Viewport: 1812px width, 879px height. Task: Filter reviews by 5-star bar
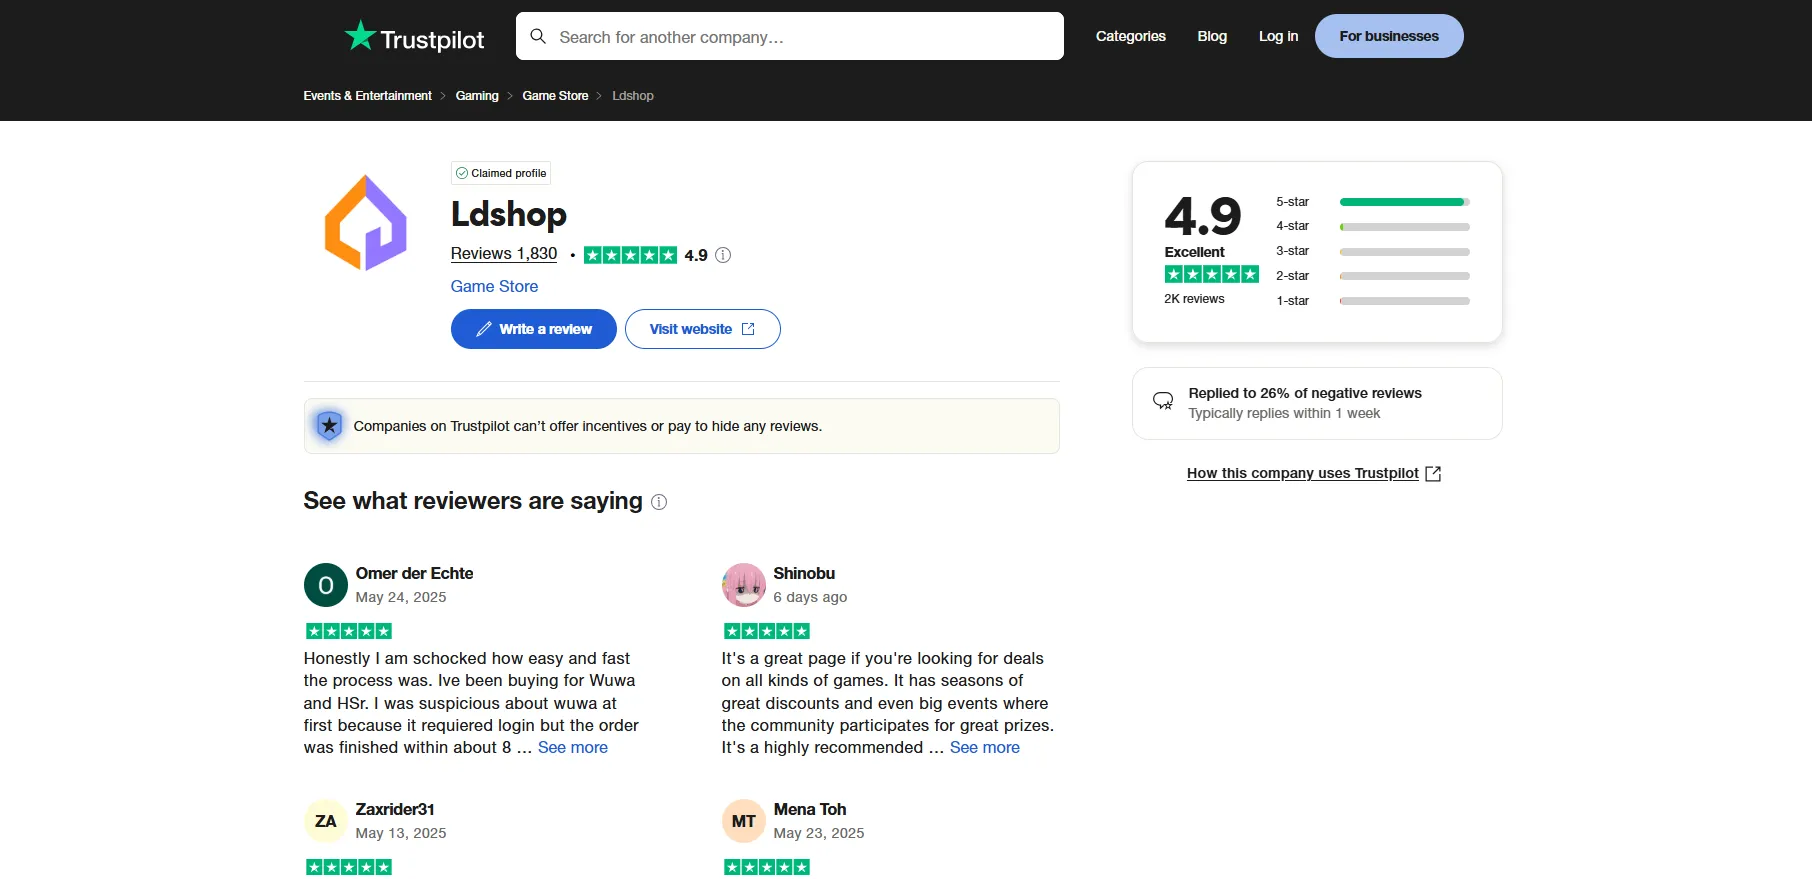click(1403, 202)
